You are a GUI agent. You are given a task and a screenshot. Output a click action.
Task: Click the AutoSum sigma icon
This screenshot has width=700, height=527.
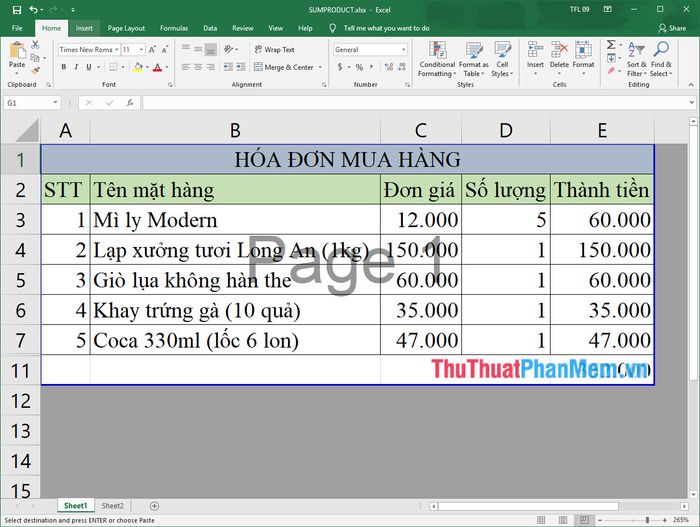point(611,44)
